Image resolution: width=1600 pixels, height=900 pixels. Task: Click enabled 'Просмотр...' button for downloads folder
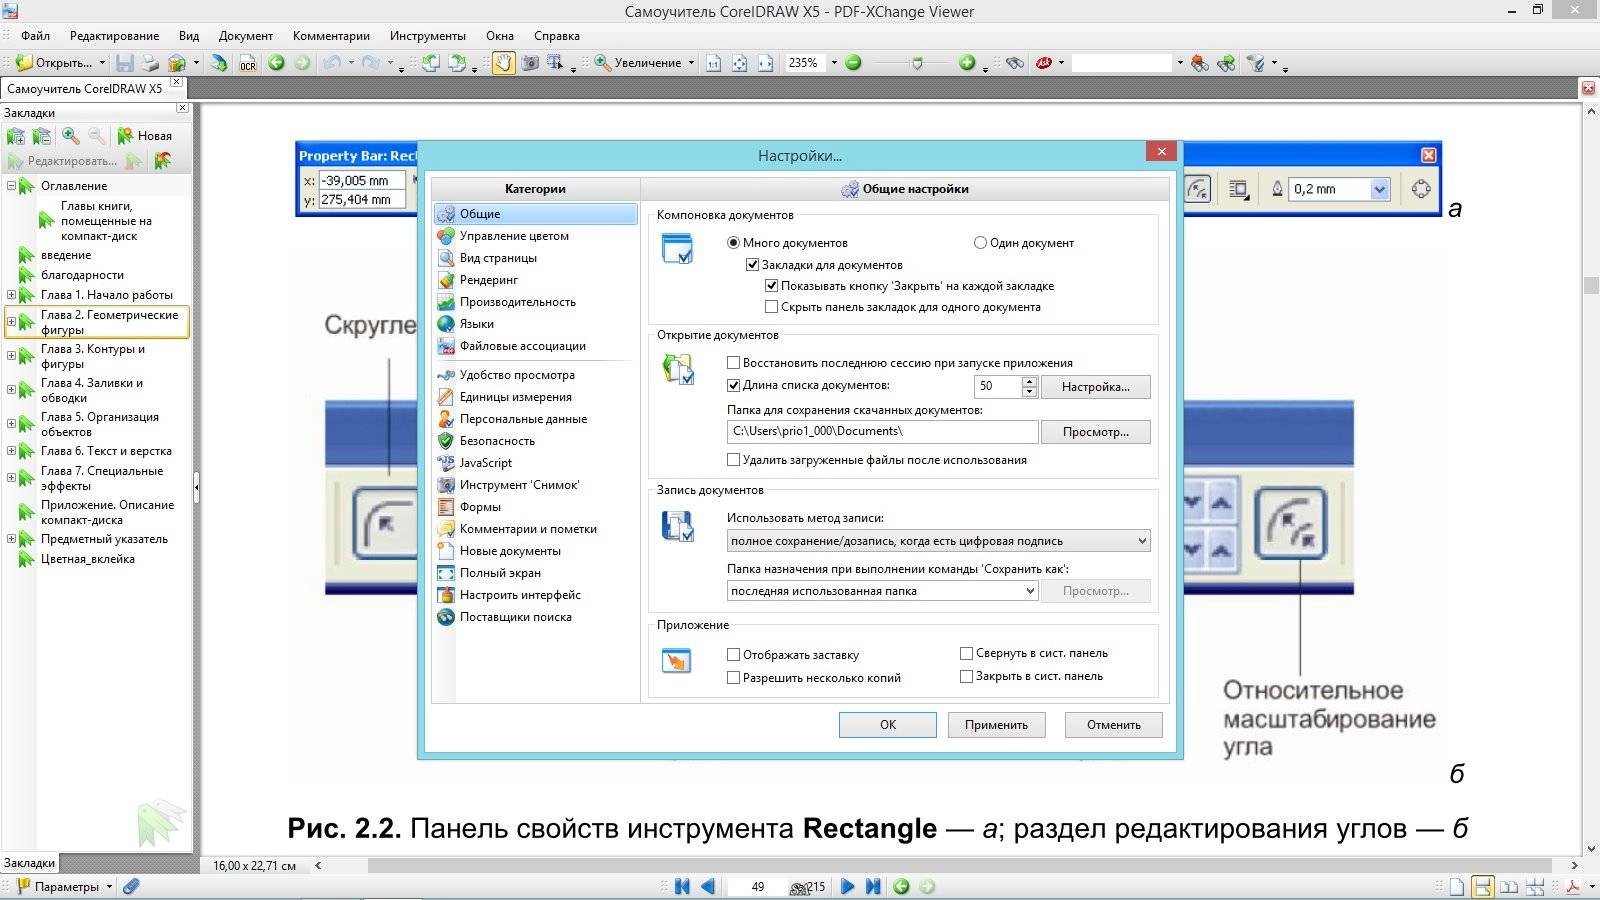[1096, 432]
